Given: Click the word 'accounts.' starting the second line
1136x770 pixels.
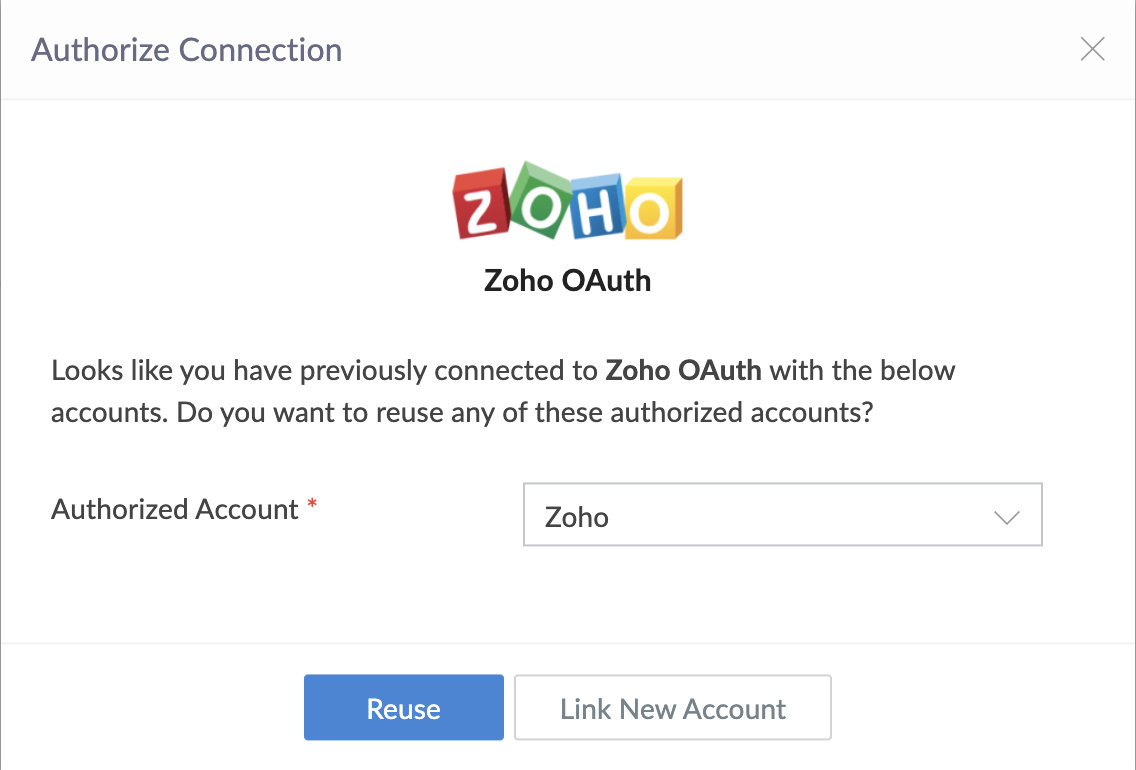Looking at the screenshot, I should (109, 412).
